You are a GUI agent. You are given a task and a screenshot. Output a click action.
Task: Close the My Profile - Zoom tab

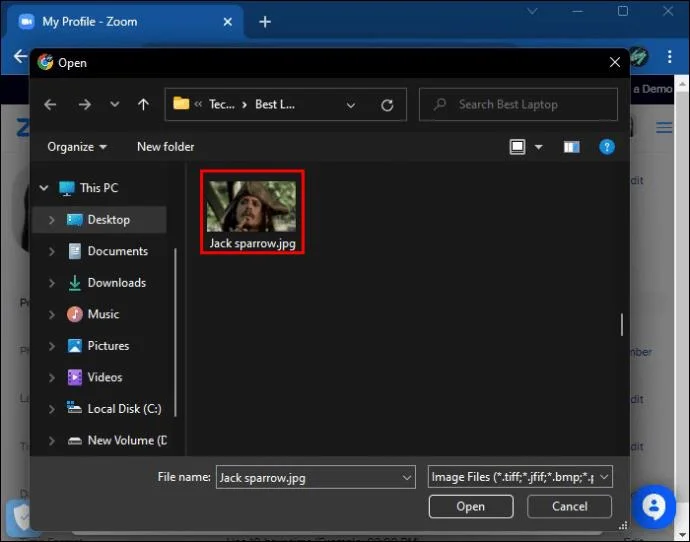click(228, 22)
